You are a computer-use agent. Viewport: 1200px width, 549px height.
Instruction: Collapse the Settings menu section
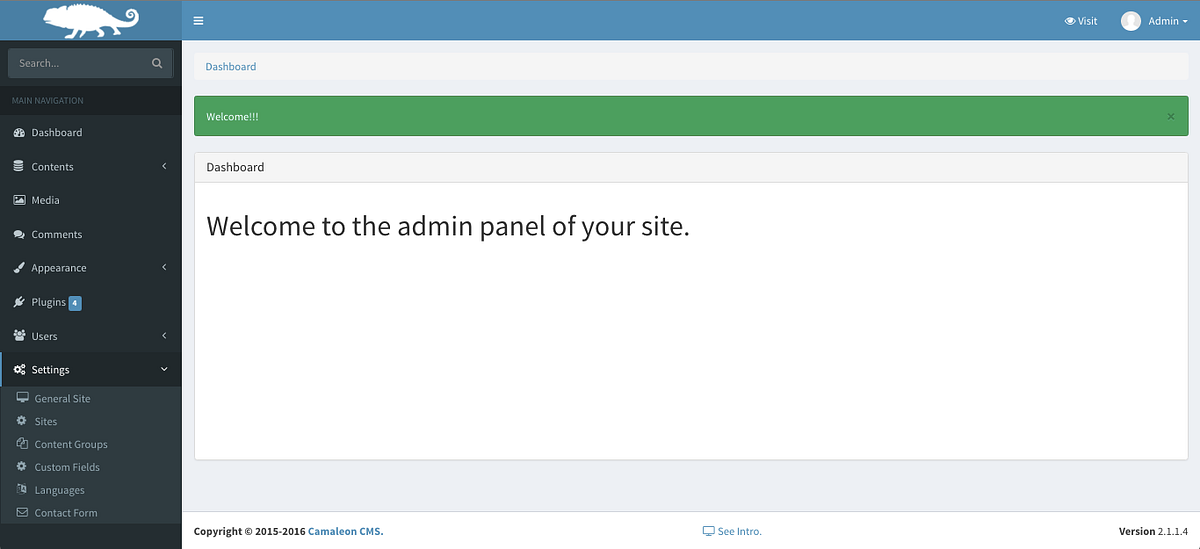coord(164,370)
